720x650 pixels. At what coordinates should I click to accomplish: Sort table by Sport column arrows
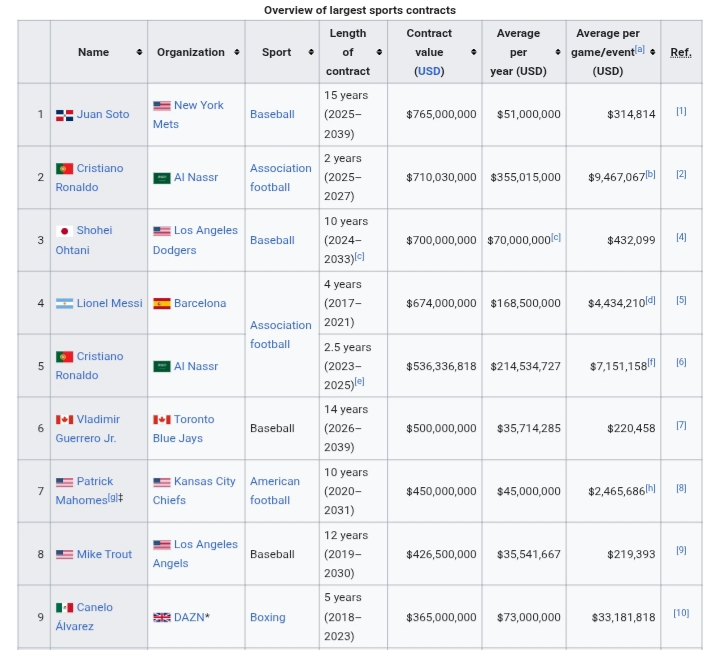point(311,52)
